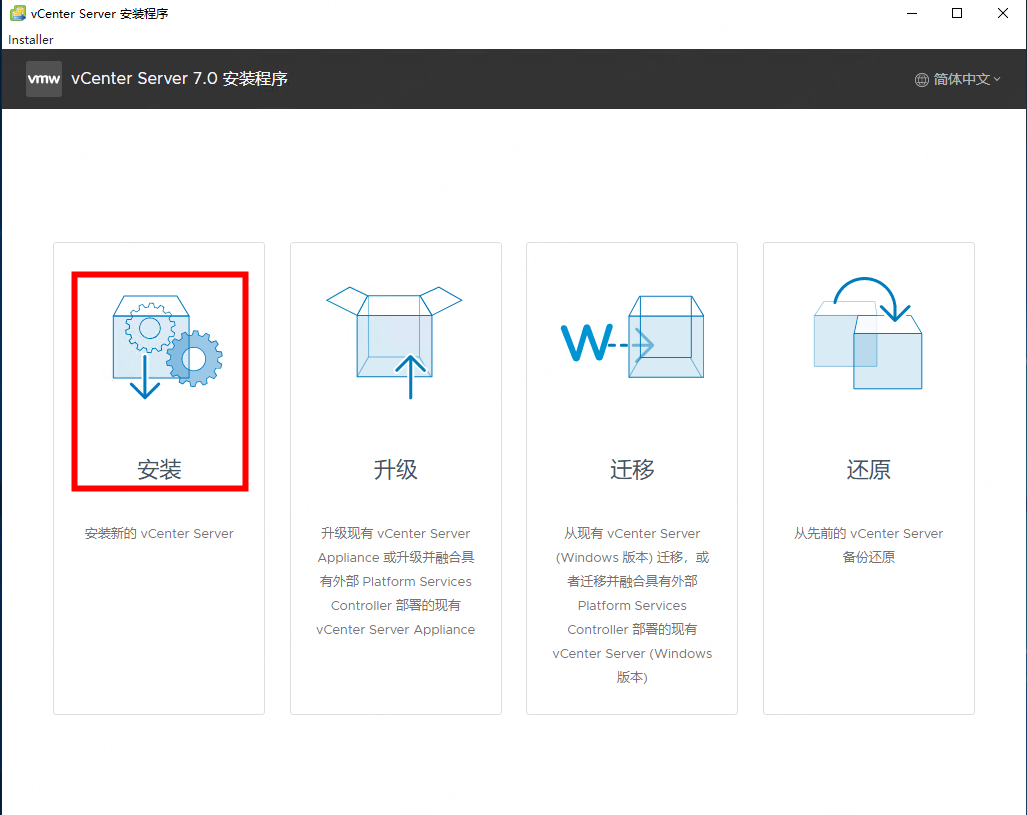
Task: Open the 简体中文 language dropdown
Action: click(x=958, y=79)
